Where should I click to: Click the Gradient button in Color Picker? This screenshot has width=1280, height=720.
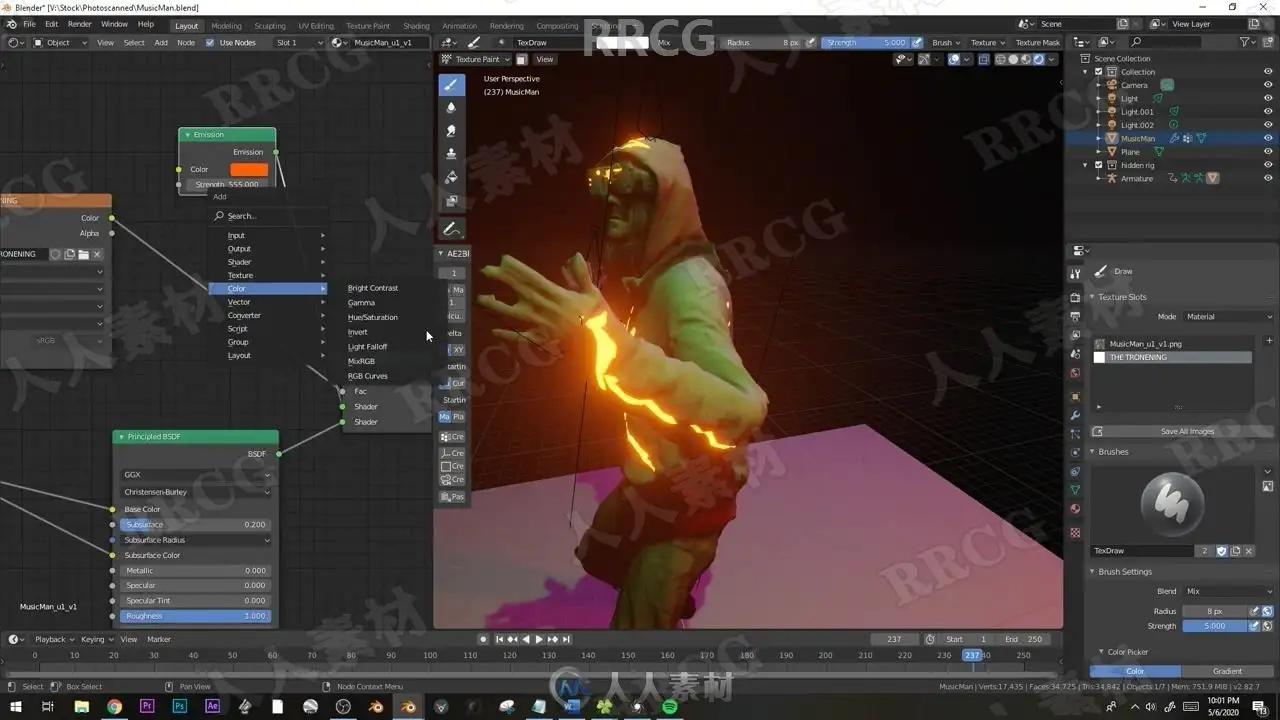coord(1227,671)
